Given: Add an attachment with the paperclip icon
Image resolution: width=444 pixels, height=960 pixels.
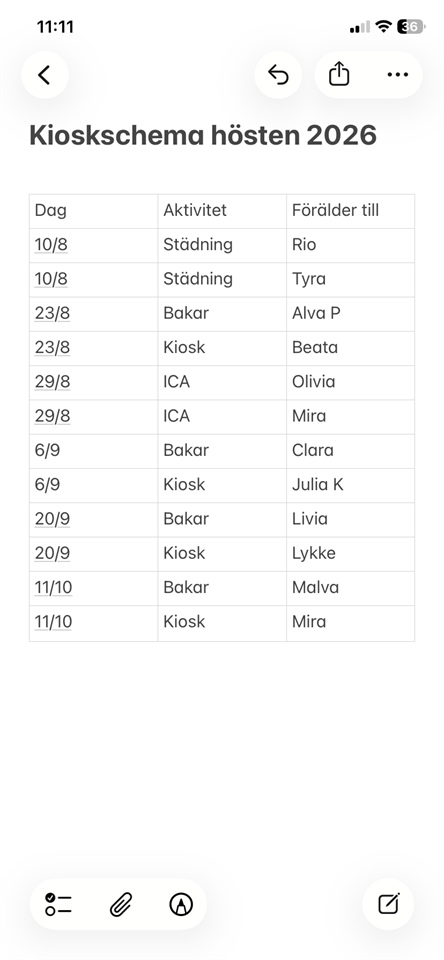Looking at the screenshot, I should [x=121, y=904].
